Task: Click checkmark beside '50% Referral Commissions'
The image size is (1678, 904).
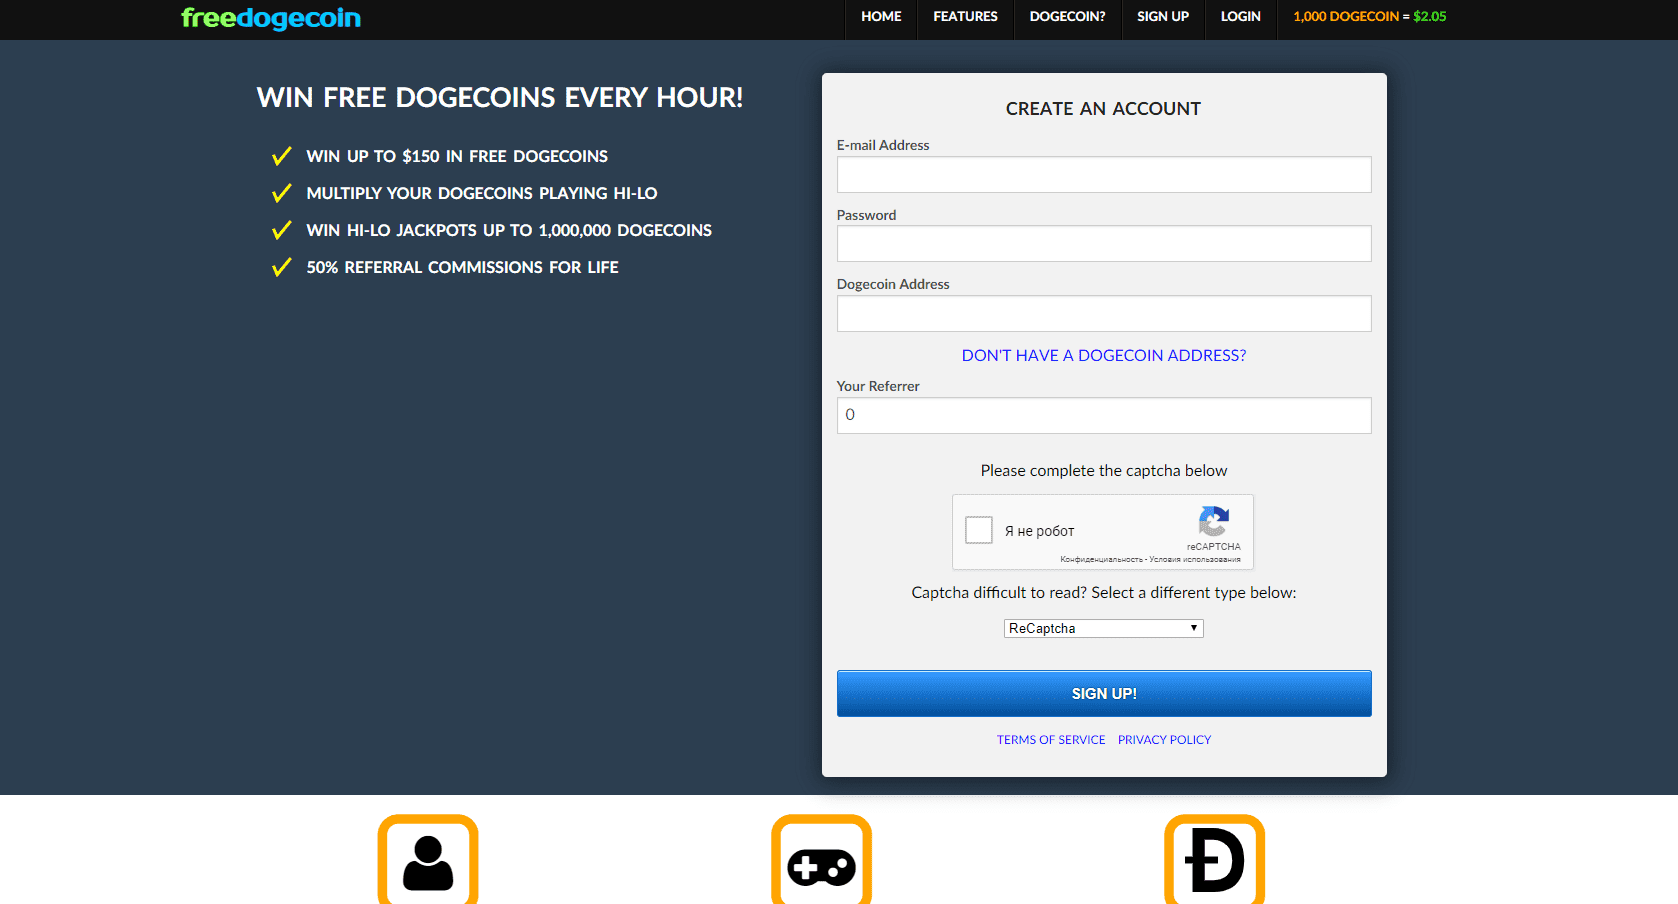Action: click(x=282, y=267)
